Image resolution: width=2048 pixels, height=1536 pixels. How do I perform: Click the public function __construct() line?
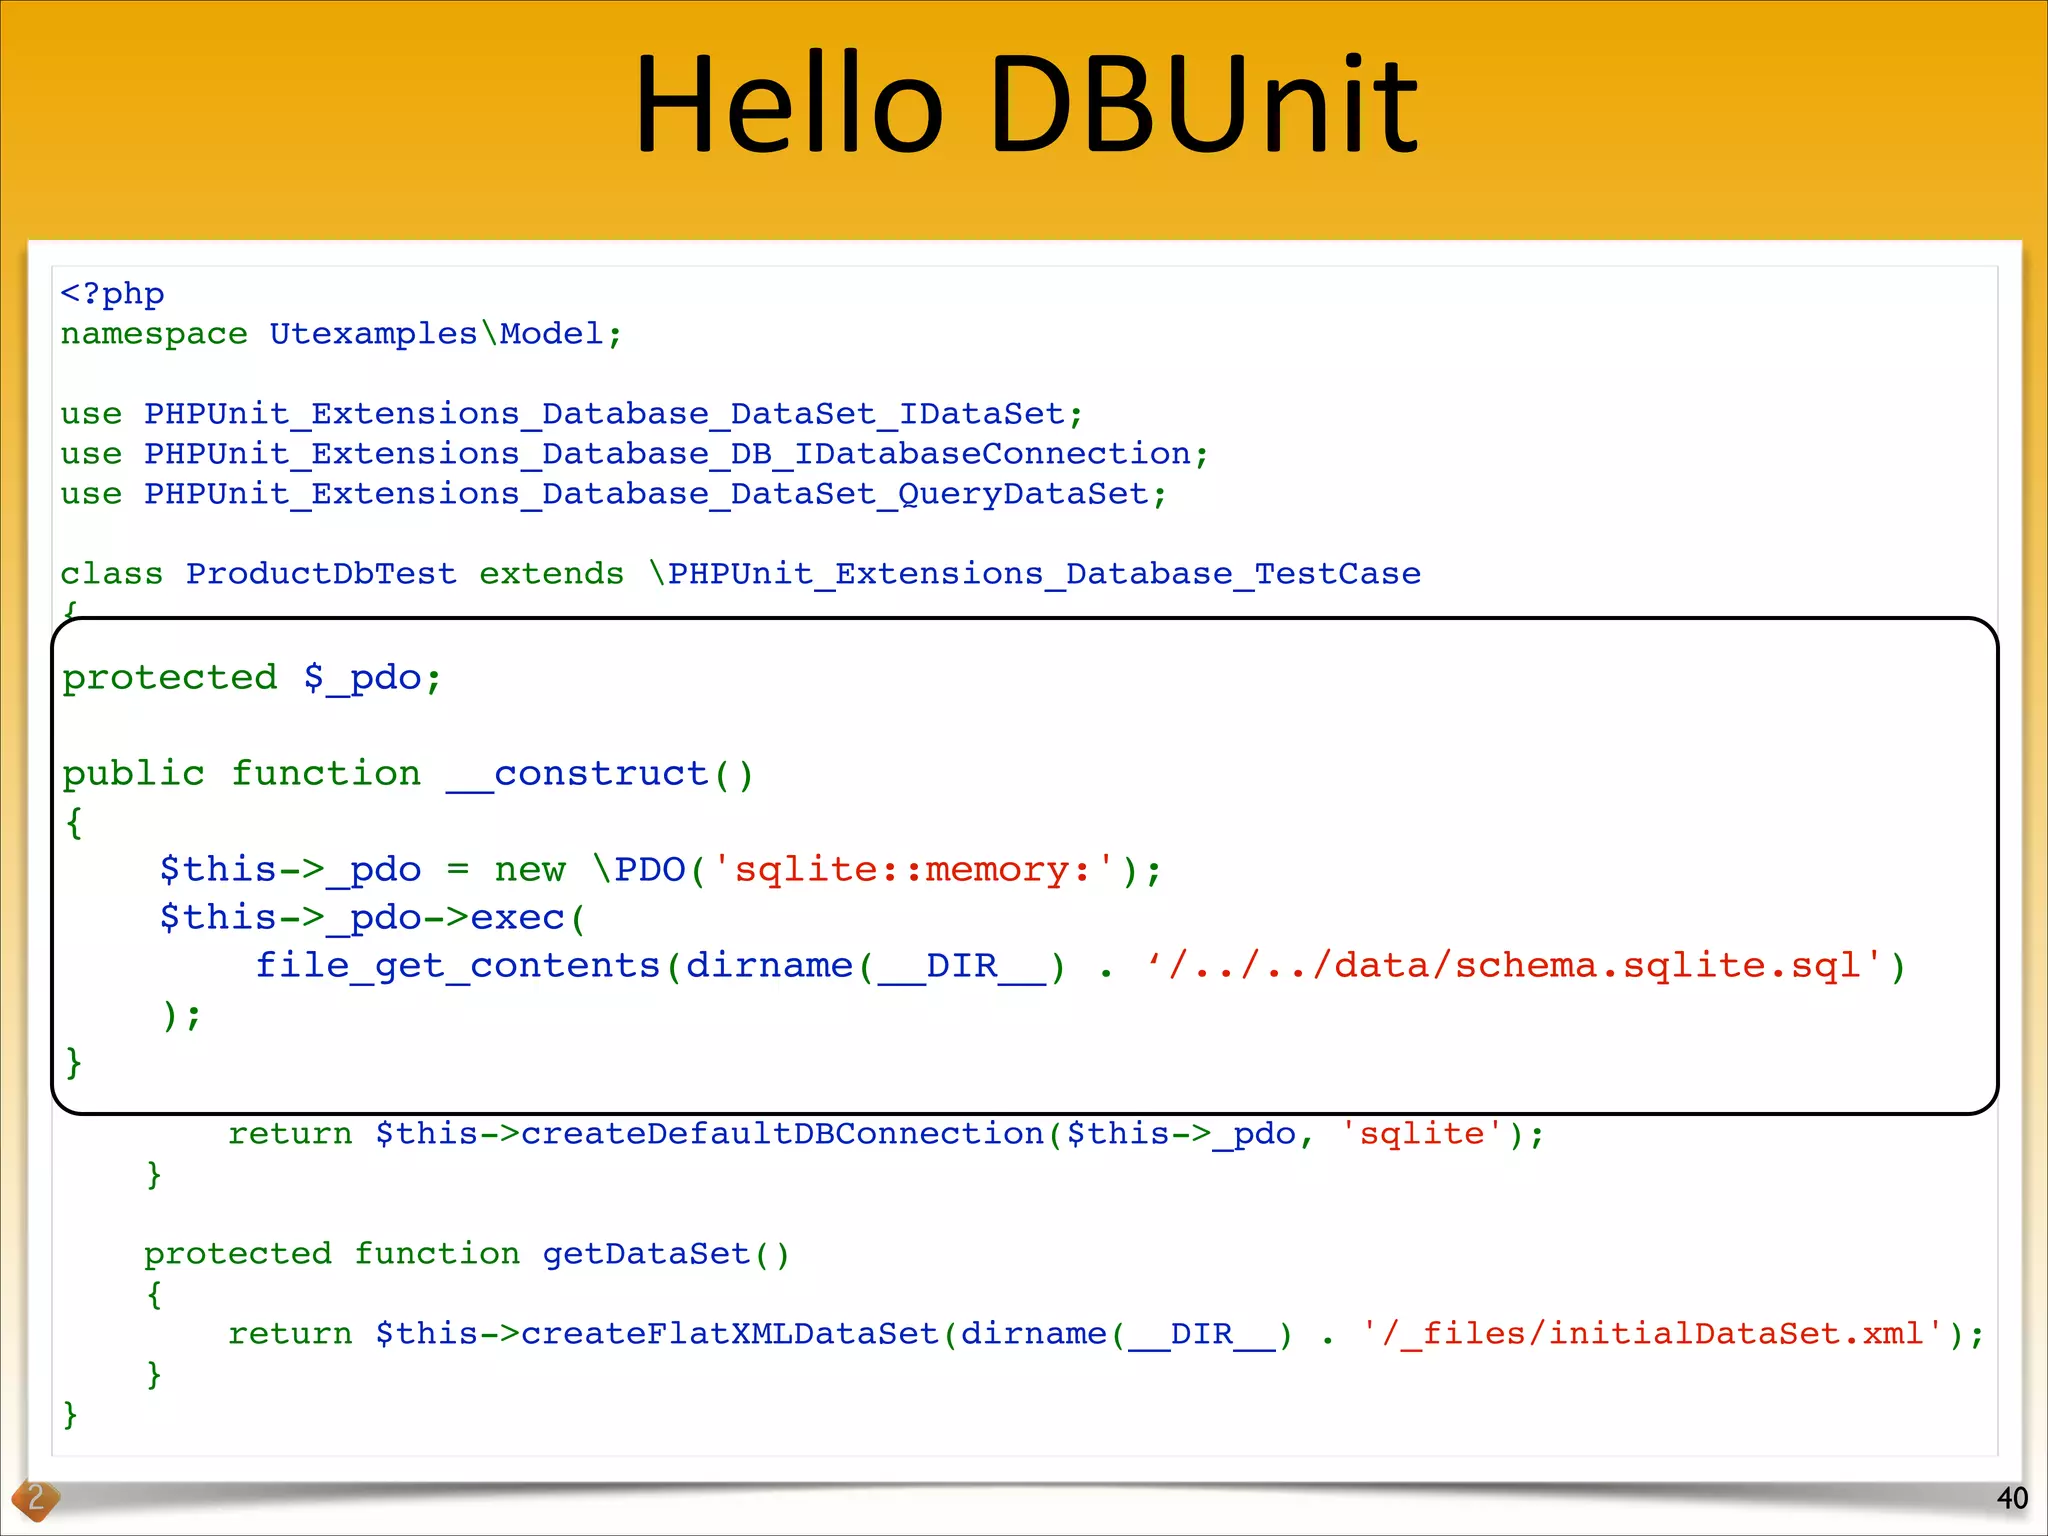pos(408,774)
